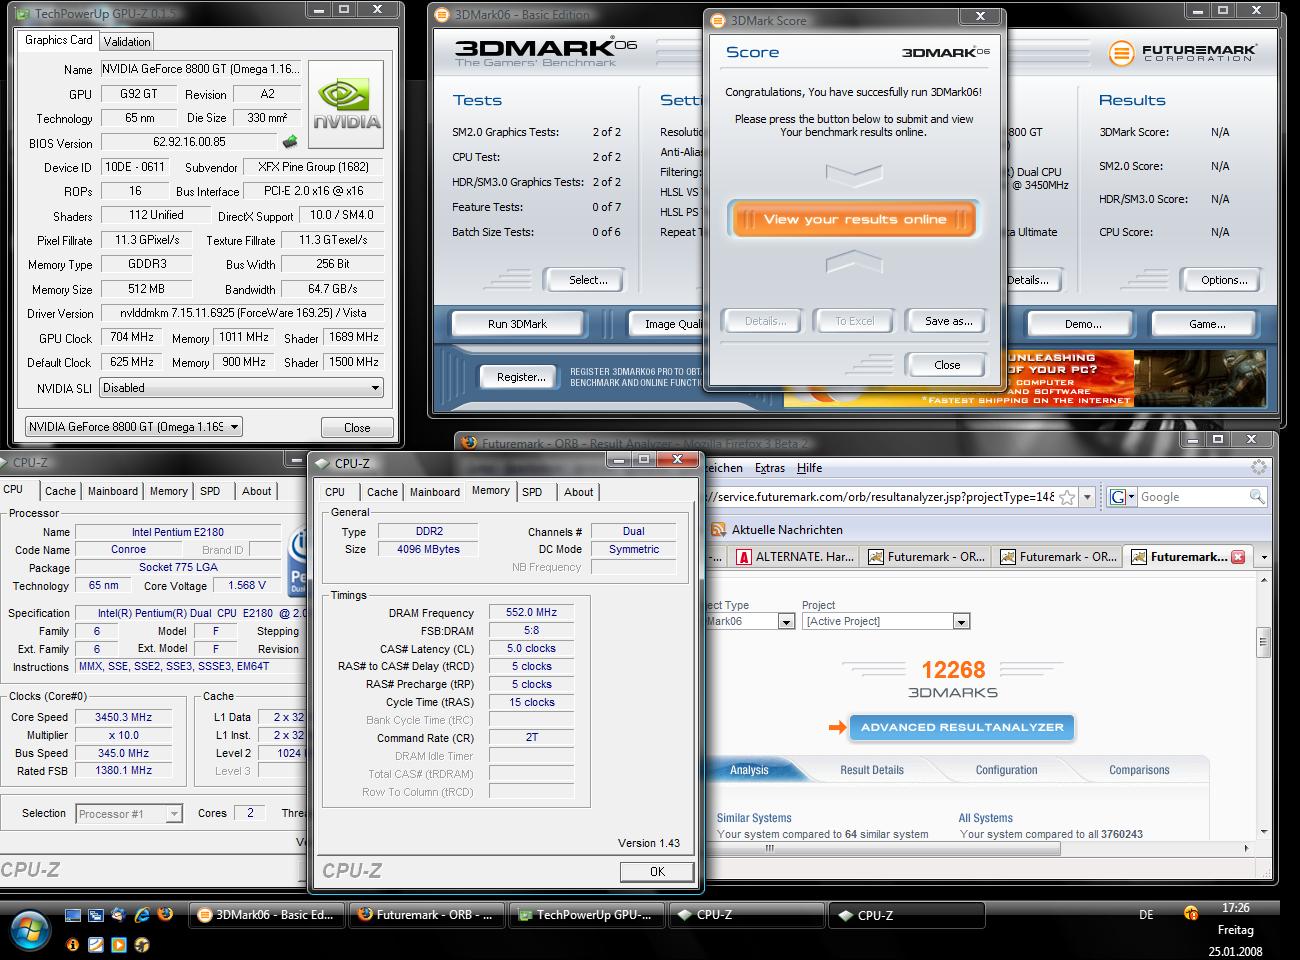Screen dimensions: 1300x960
Task: Click the BIOS save chip icon in GPU-Z
Action: (290, 142)
